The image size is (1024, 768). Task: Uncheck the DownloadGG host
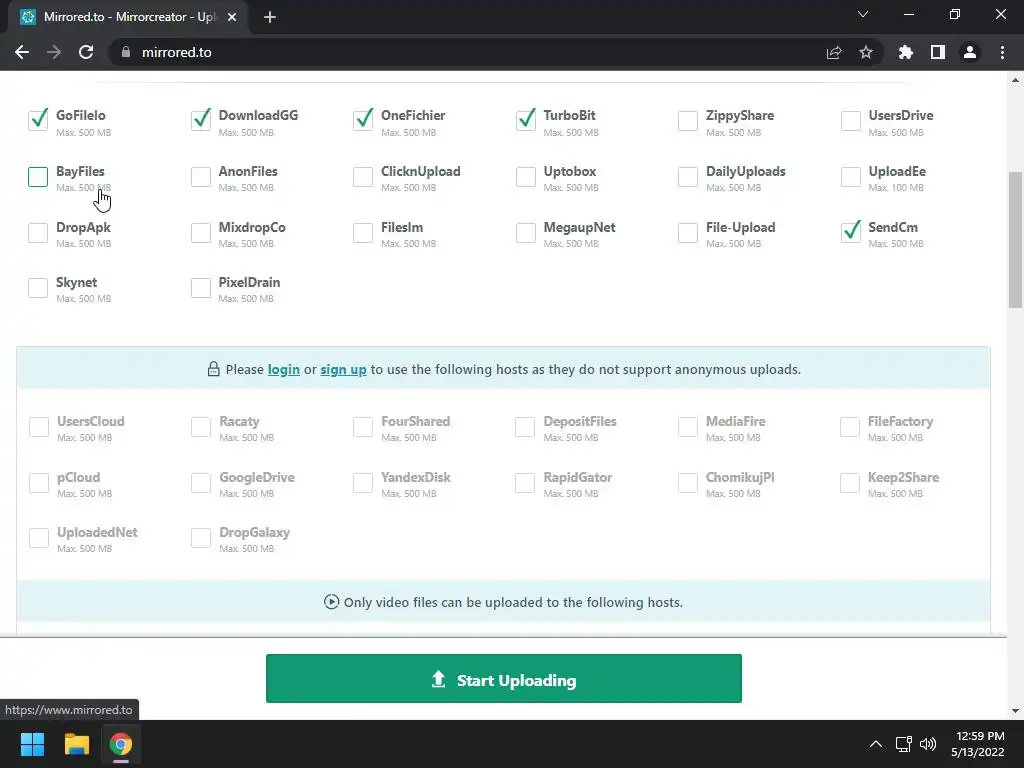click(200, 120)
